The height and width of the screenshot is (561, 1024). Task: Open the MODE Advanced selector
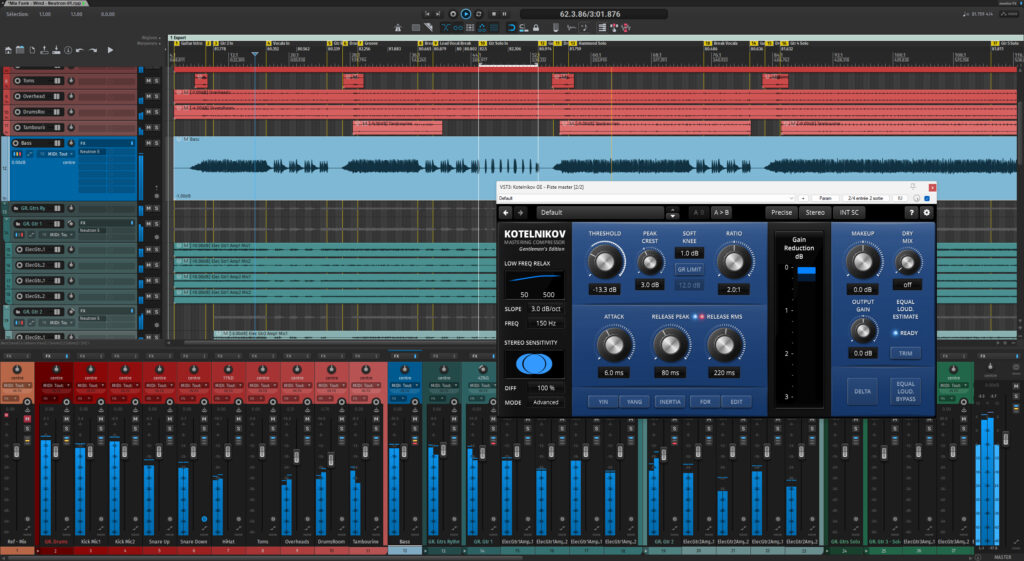click(545, 402)
